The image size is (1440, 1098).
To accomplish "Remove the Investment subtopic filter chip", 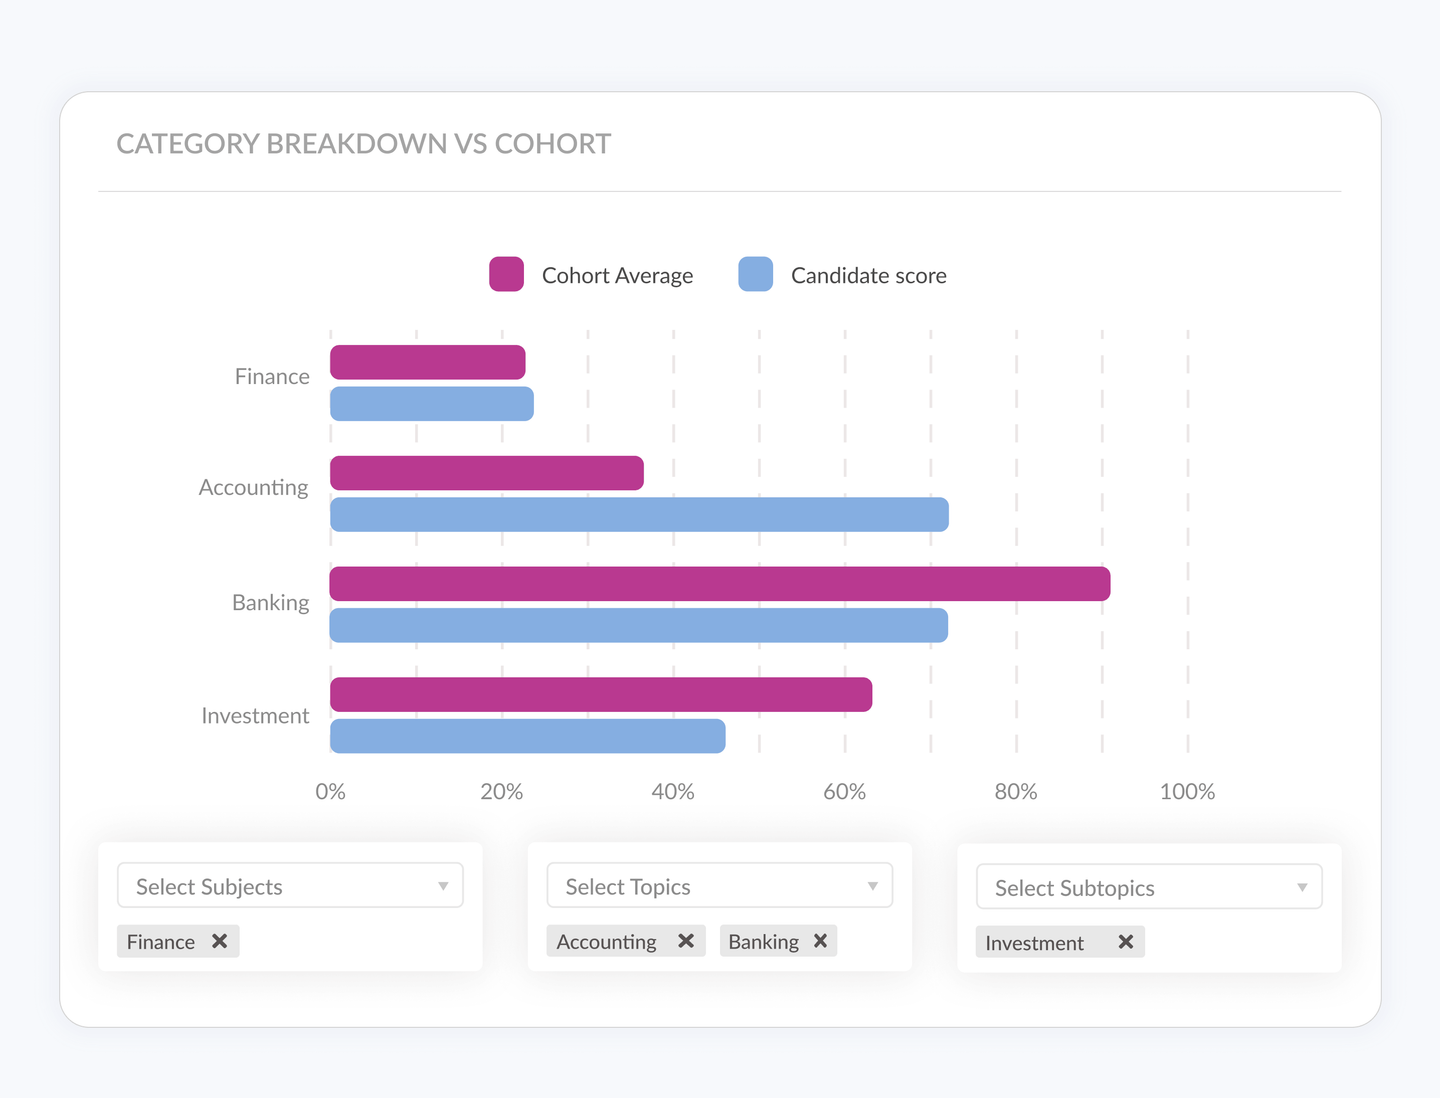I will click(x=1126, y=941).
